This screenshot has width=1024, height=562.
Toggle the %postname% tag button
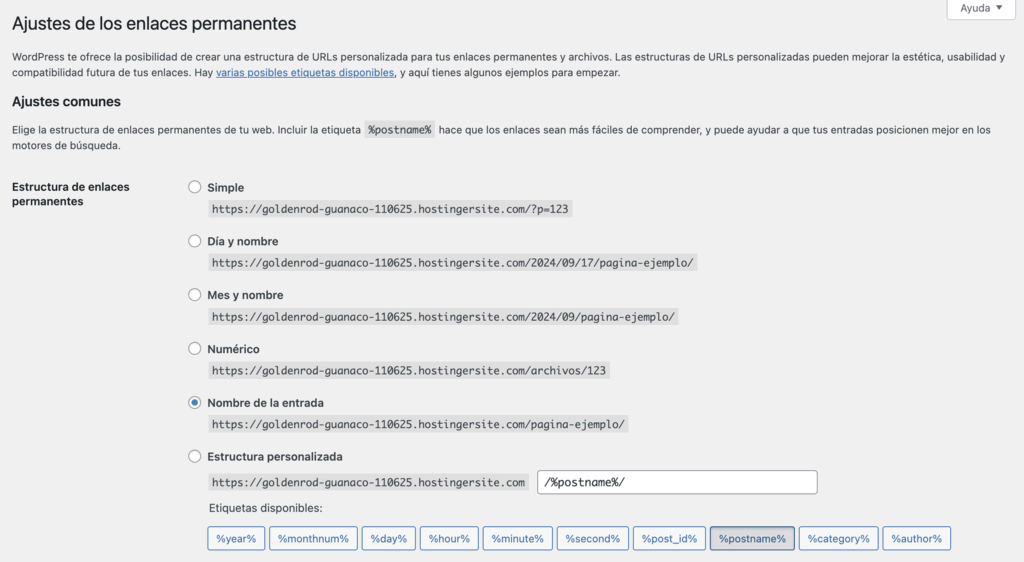pos(752,539)
